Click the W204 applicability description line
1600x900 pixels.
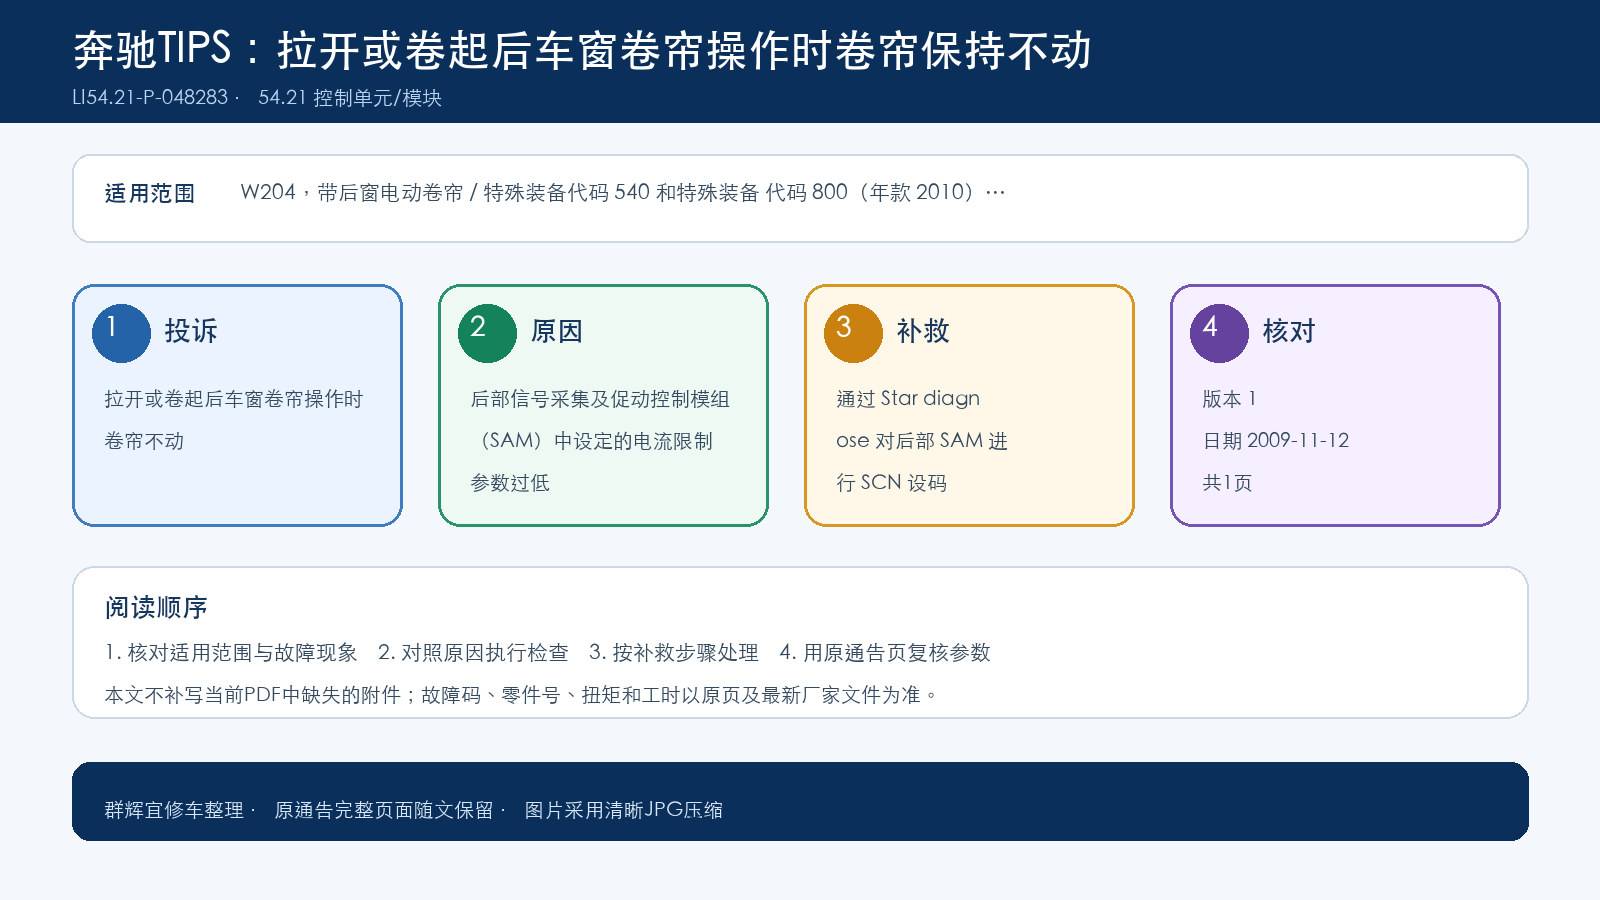point(622,192)
